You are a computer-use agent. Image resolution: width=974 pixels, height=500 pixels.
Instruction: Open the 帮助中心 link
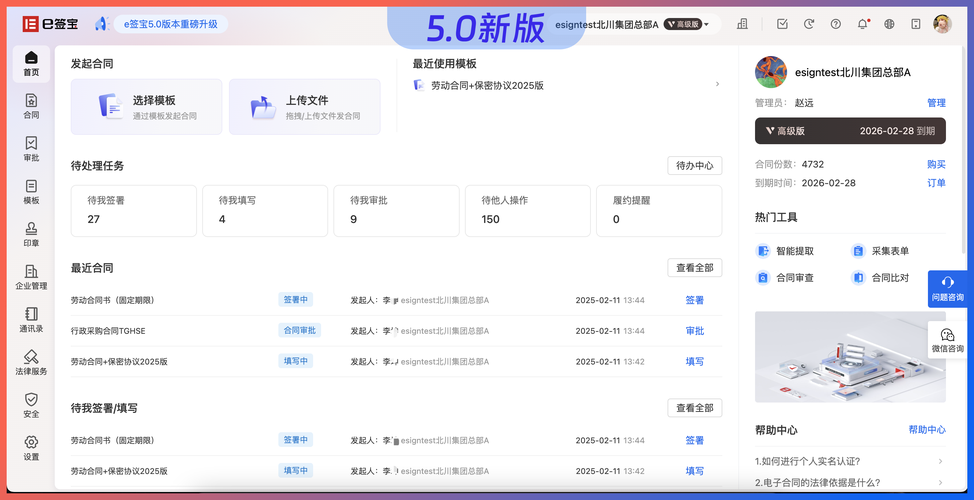[x=927, y=430]
